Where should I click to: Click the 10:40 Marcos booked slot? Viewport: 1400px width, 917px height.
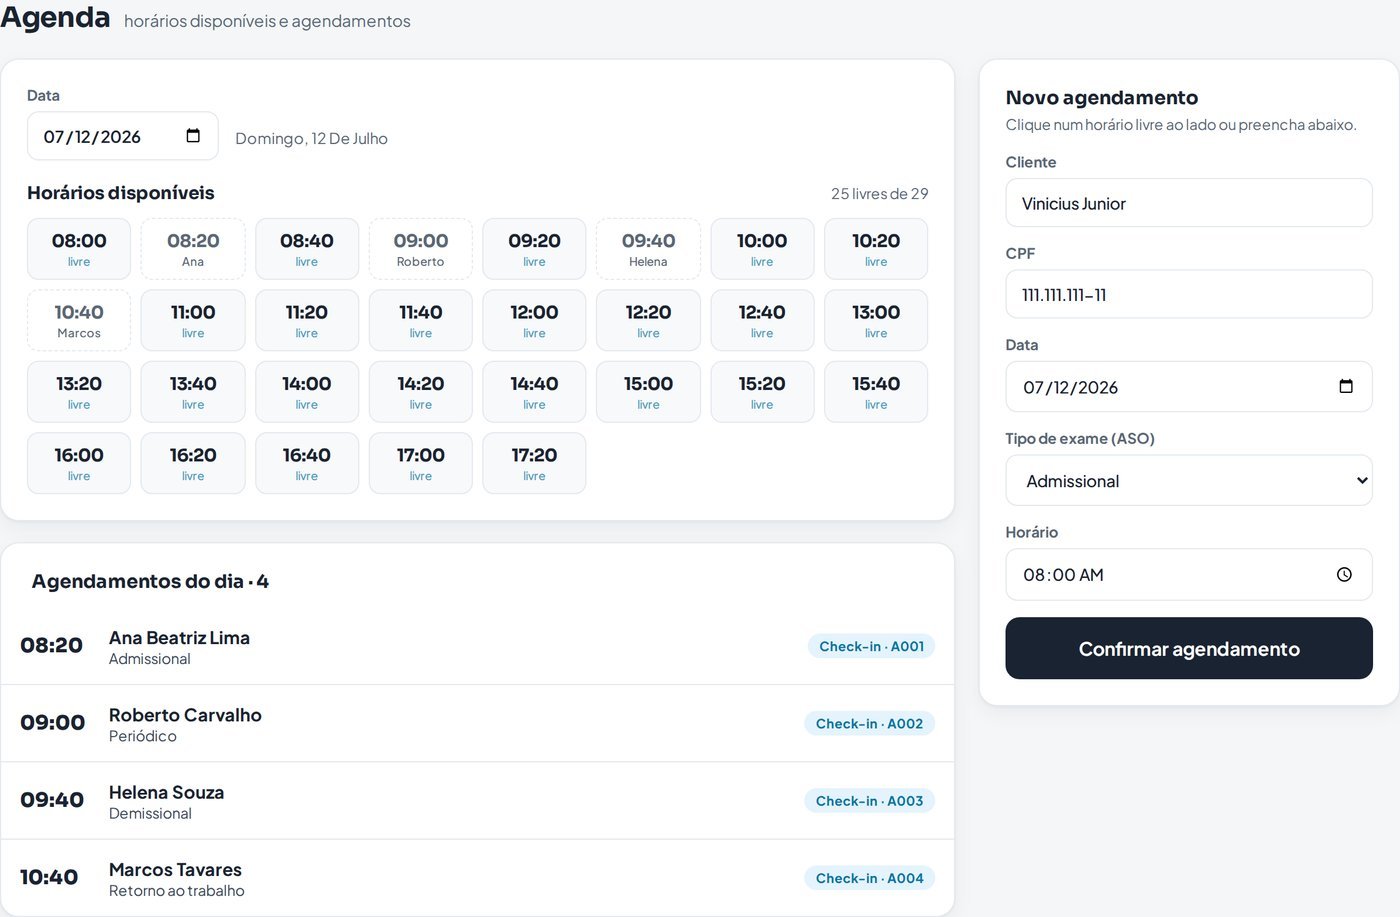point(79,320)
